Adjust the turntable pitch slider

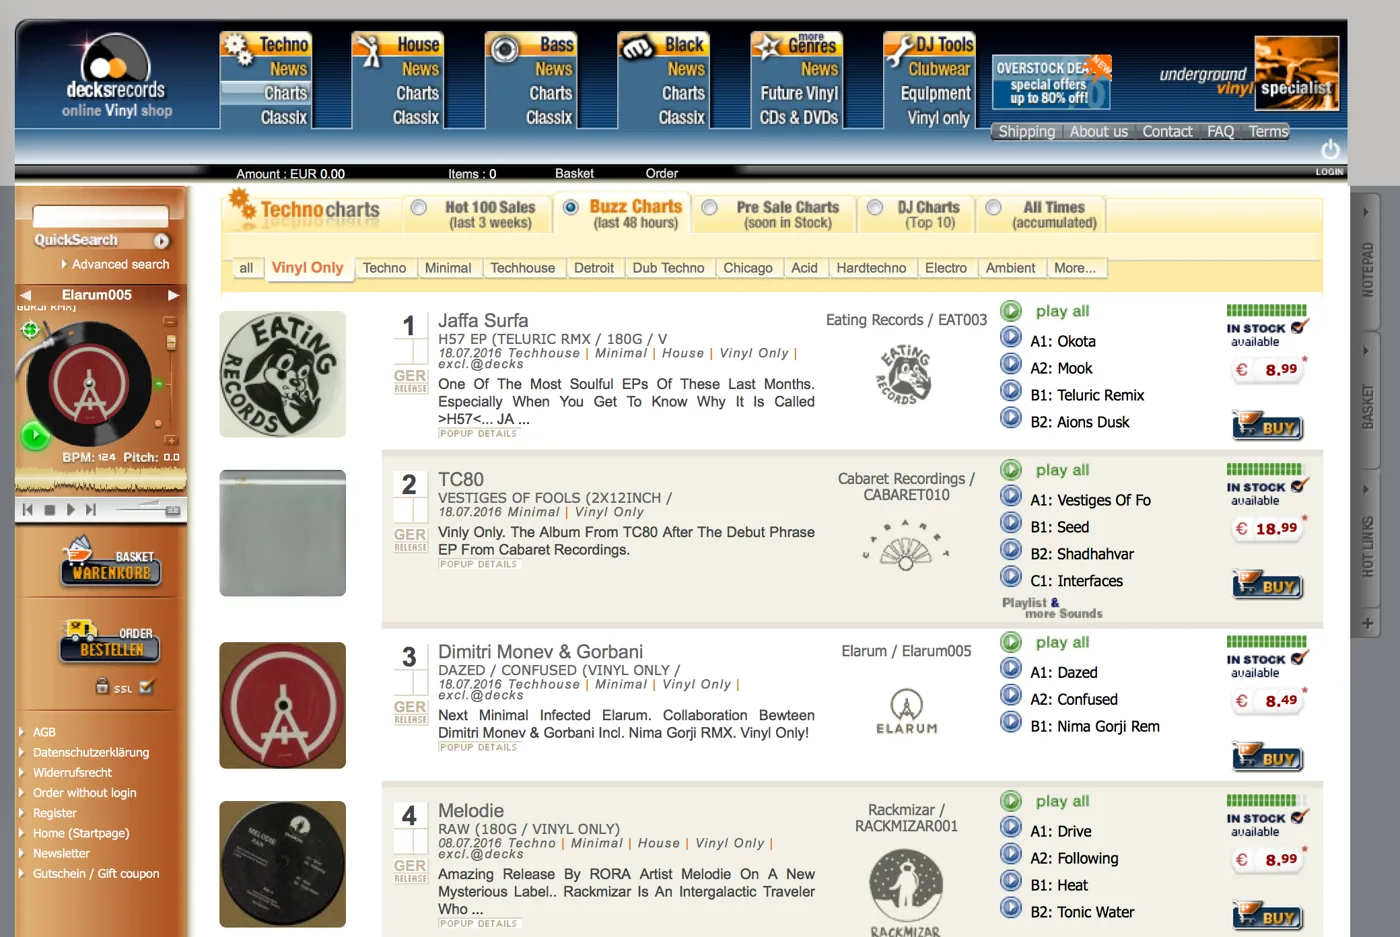coord(171,342)
